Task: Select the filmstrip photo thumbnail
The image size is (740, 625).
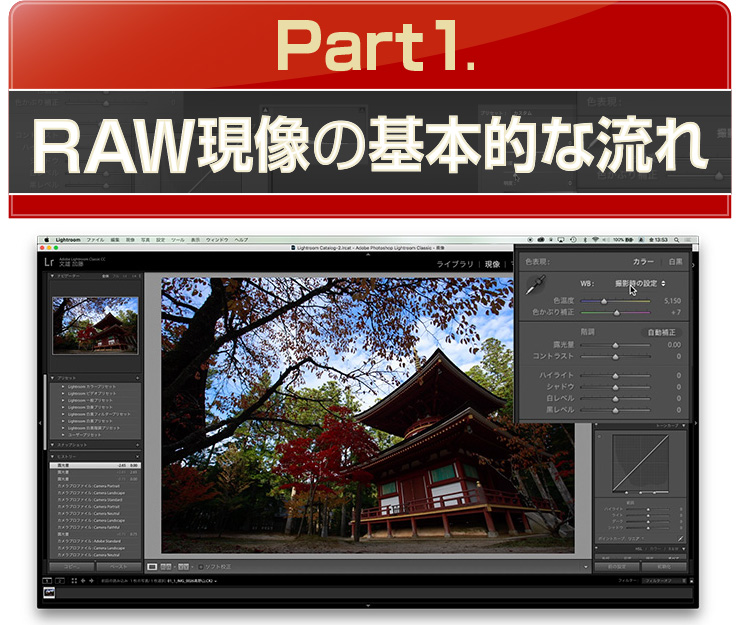Action: (x=49, y=593)
